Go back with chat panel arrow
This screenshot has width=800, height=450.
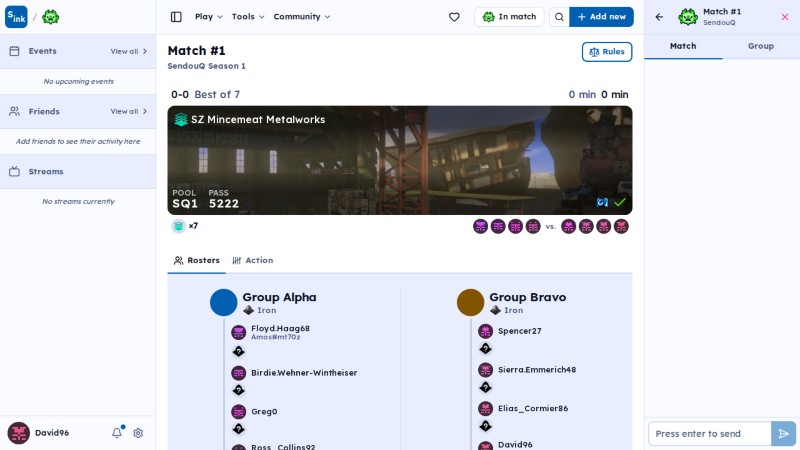(x=659, y=17)
